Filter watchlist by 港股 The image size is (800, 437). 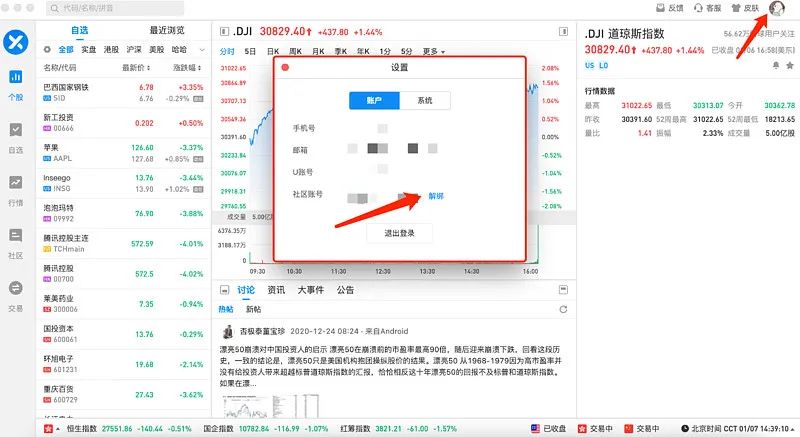111,49
